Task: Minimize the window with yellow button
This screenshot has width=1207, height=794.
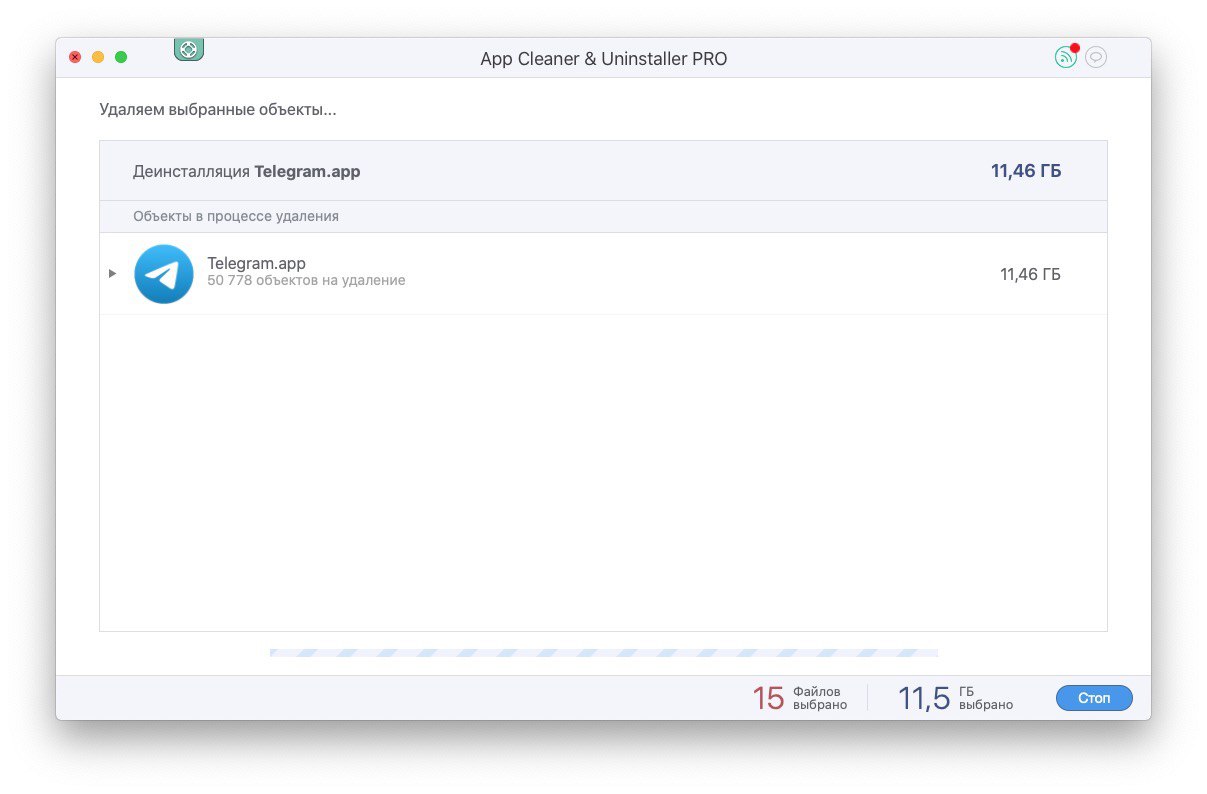Action: [x=98, y=57]
